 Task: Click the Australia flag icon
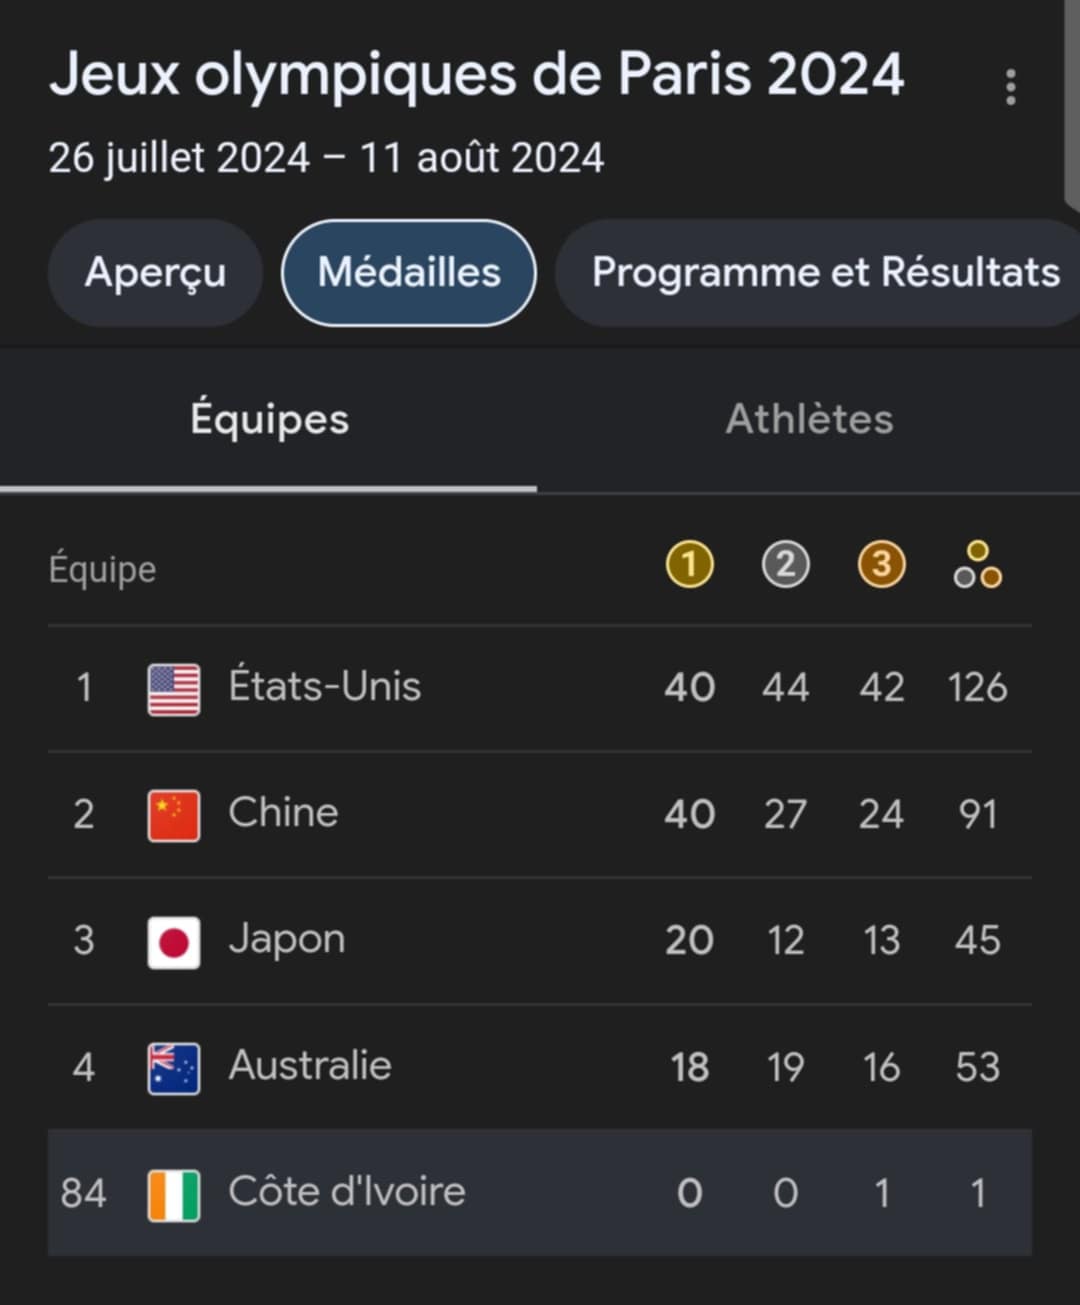[174, 1069]
